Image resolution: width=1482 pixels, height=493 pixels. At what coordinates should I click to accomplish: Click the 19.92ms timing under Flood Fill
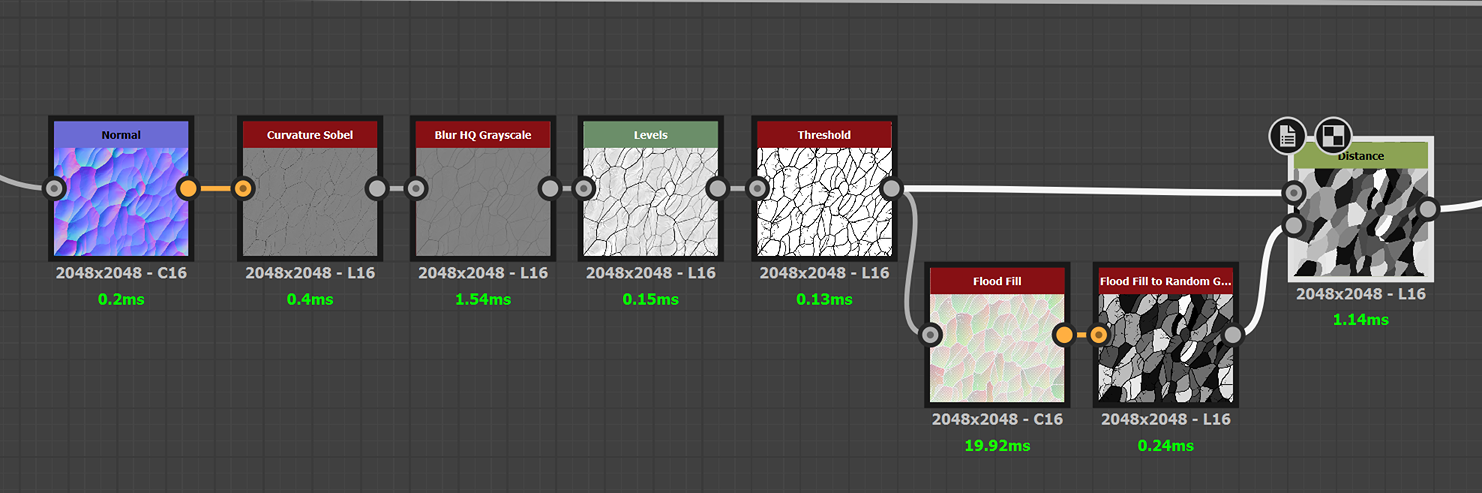(x=998, y=445)
